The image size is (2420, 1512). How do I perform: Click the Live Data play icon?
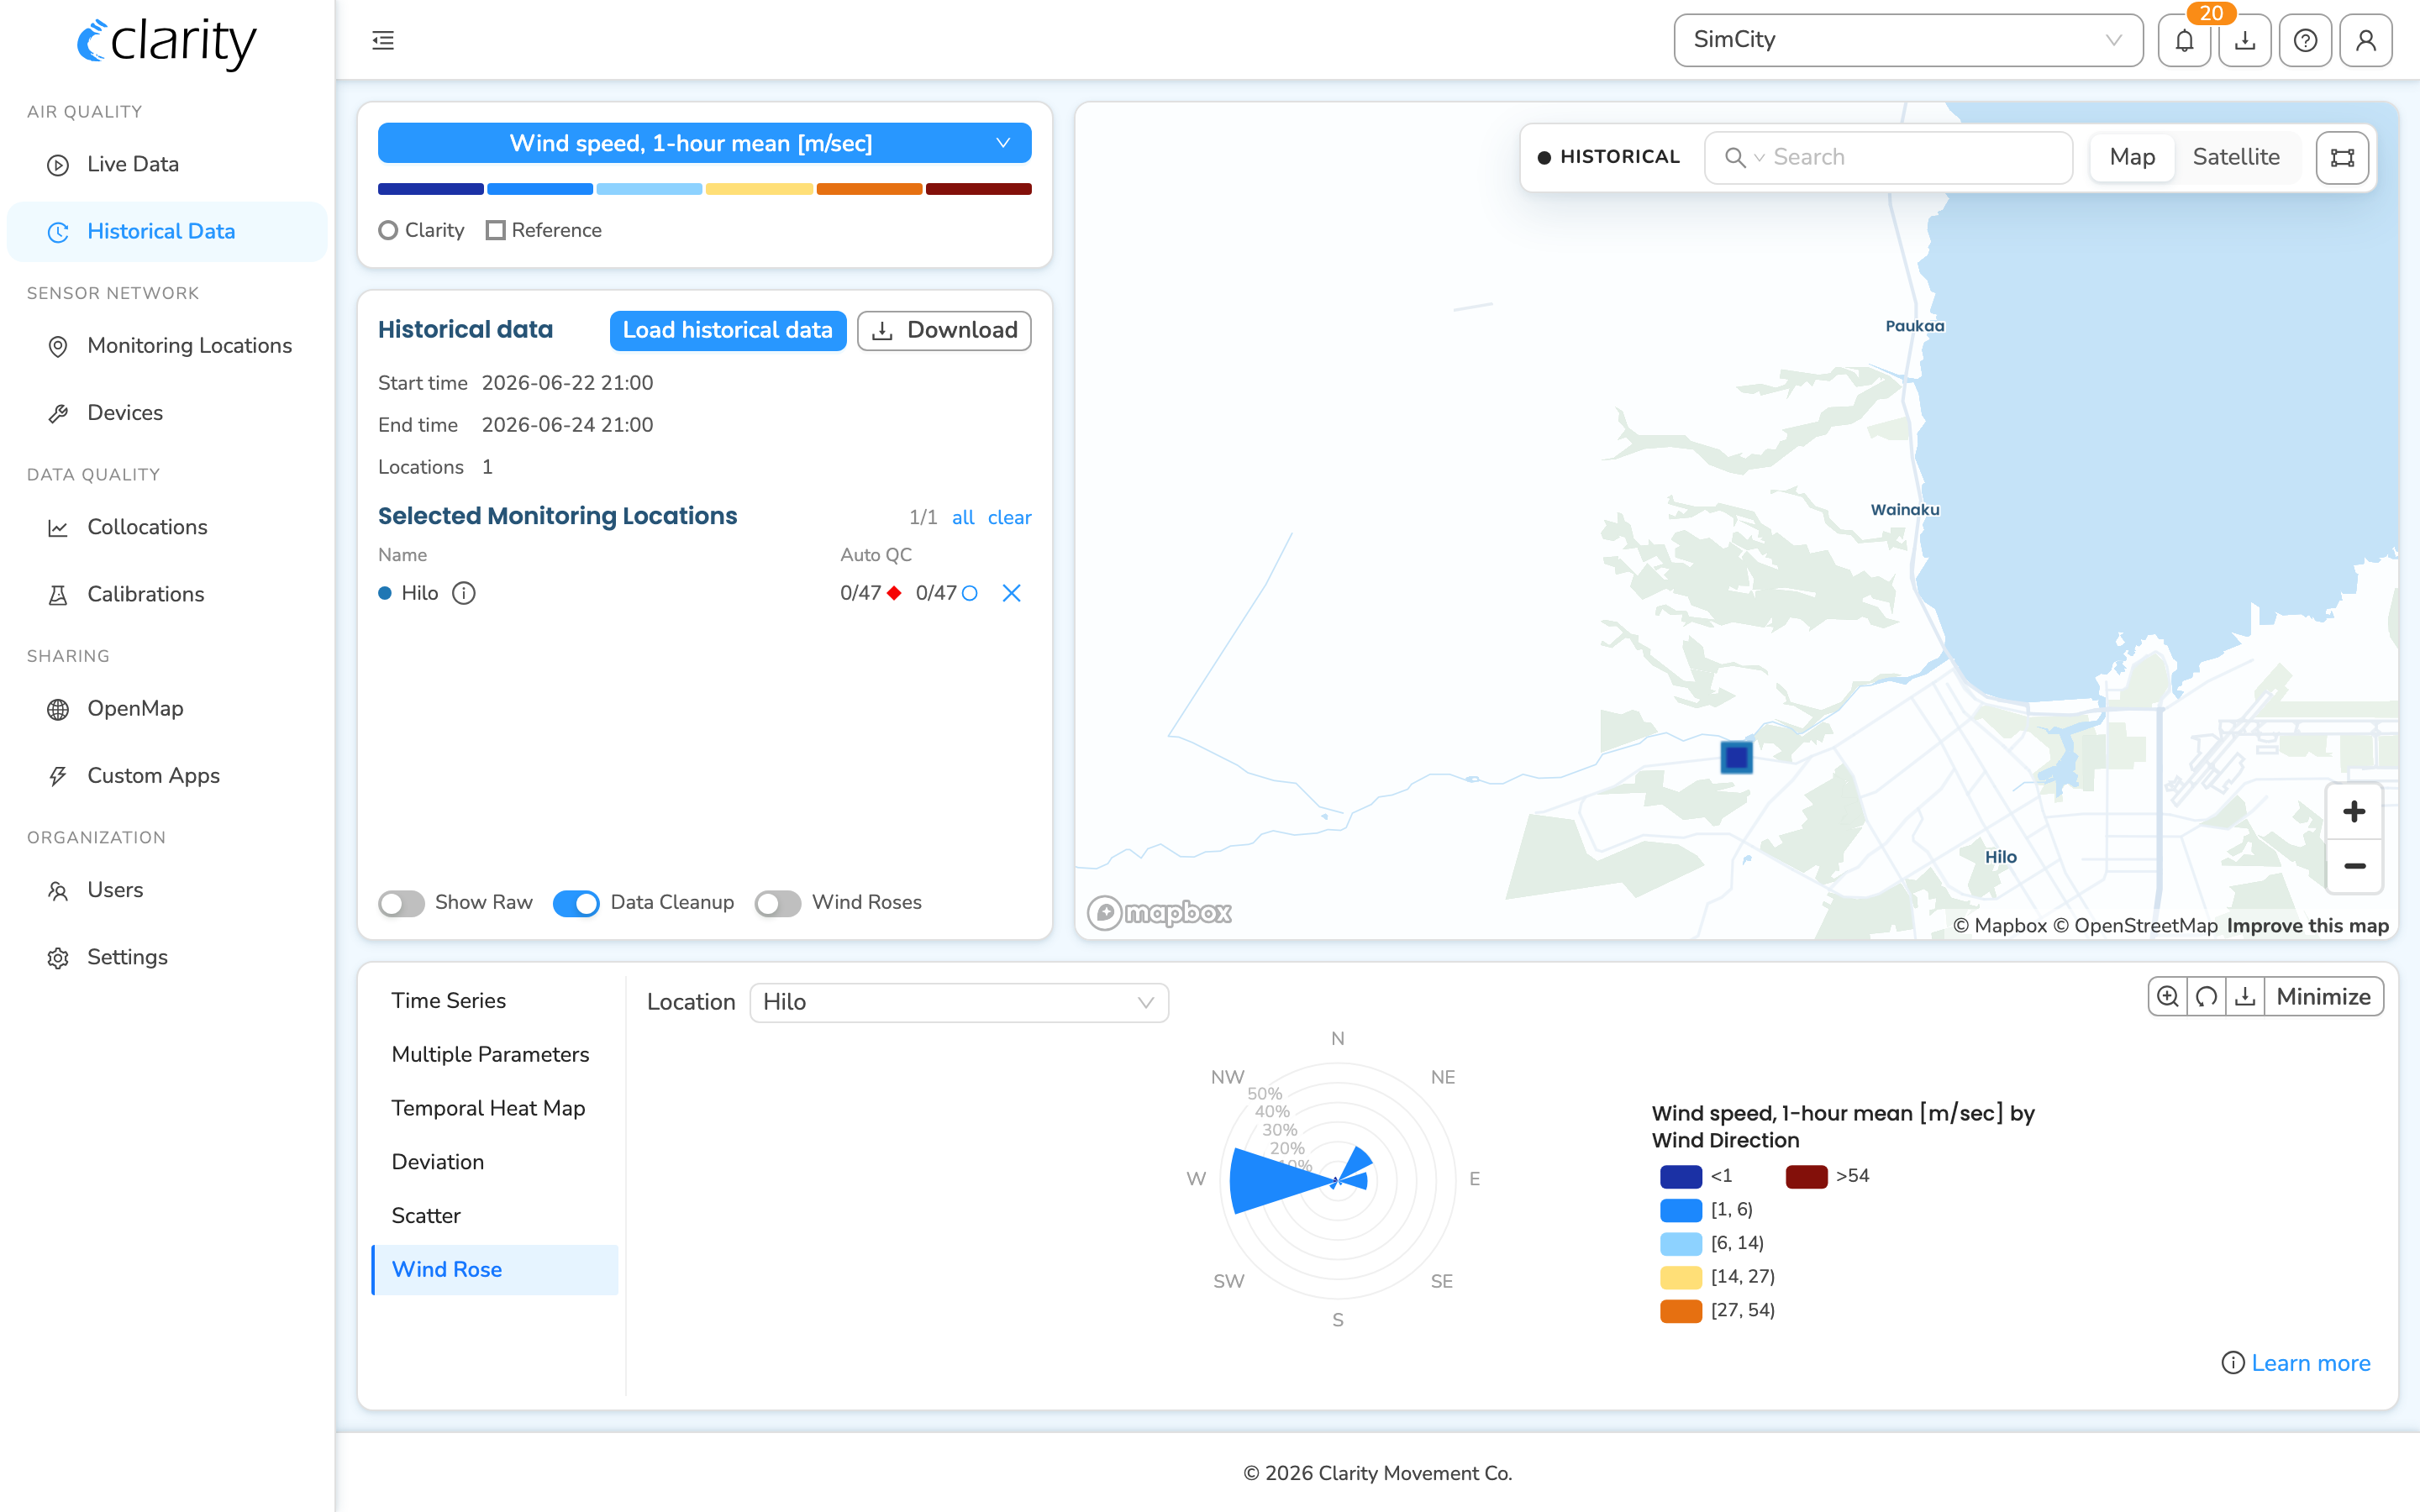click(x=58, y=165)
